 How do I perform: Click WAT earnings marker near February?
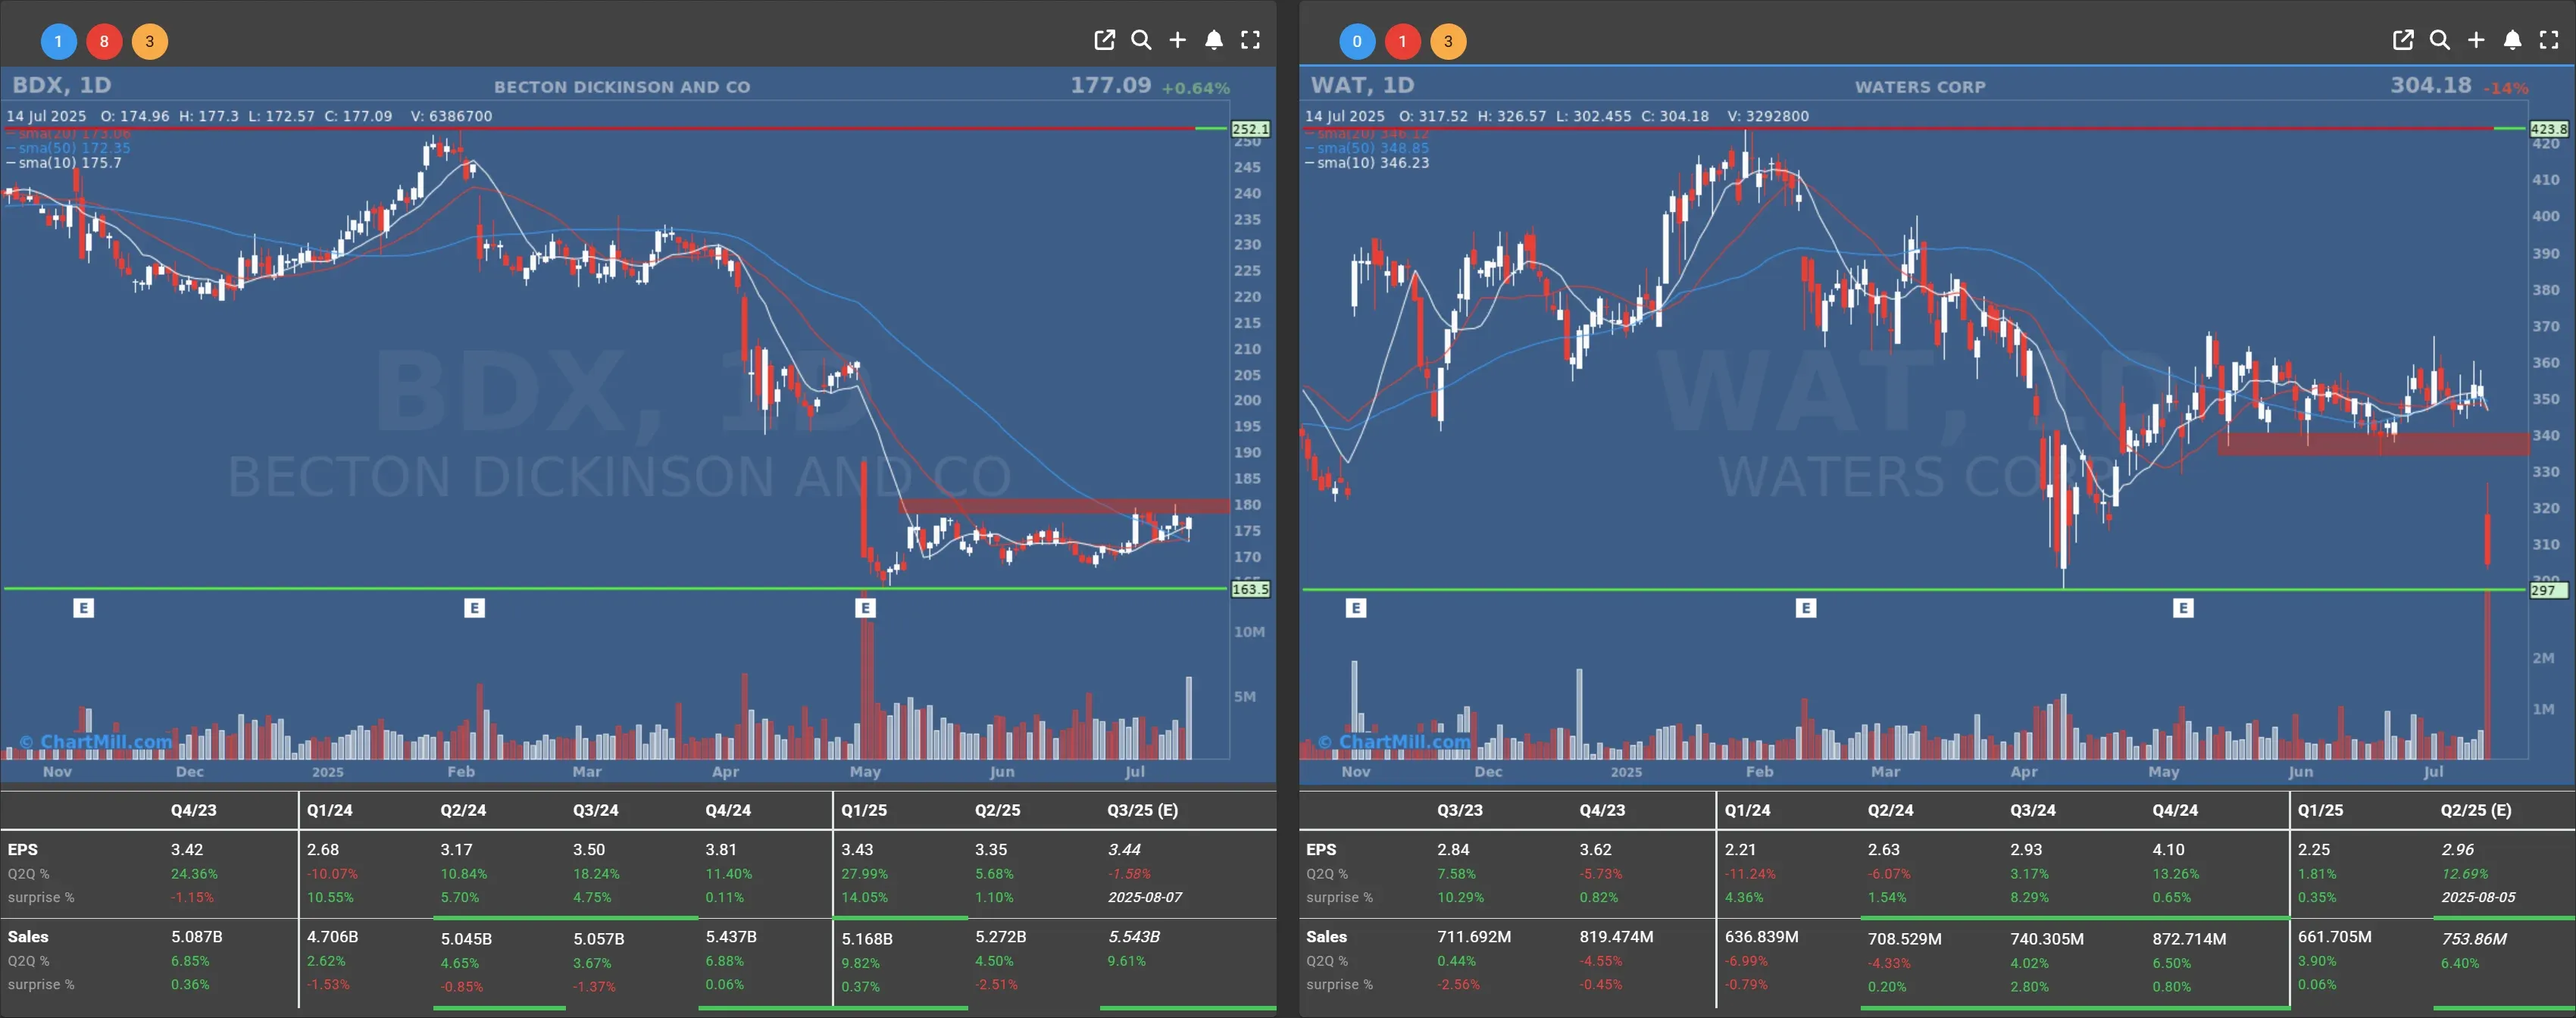[x=1806, y=608]
